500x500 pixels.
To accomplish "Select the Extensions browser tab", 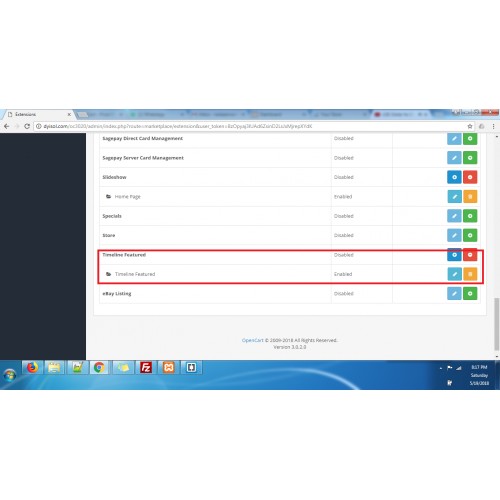I will (38, 114).
